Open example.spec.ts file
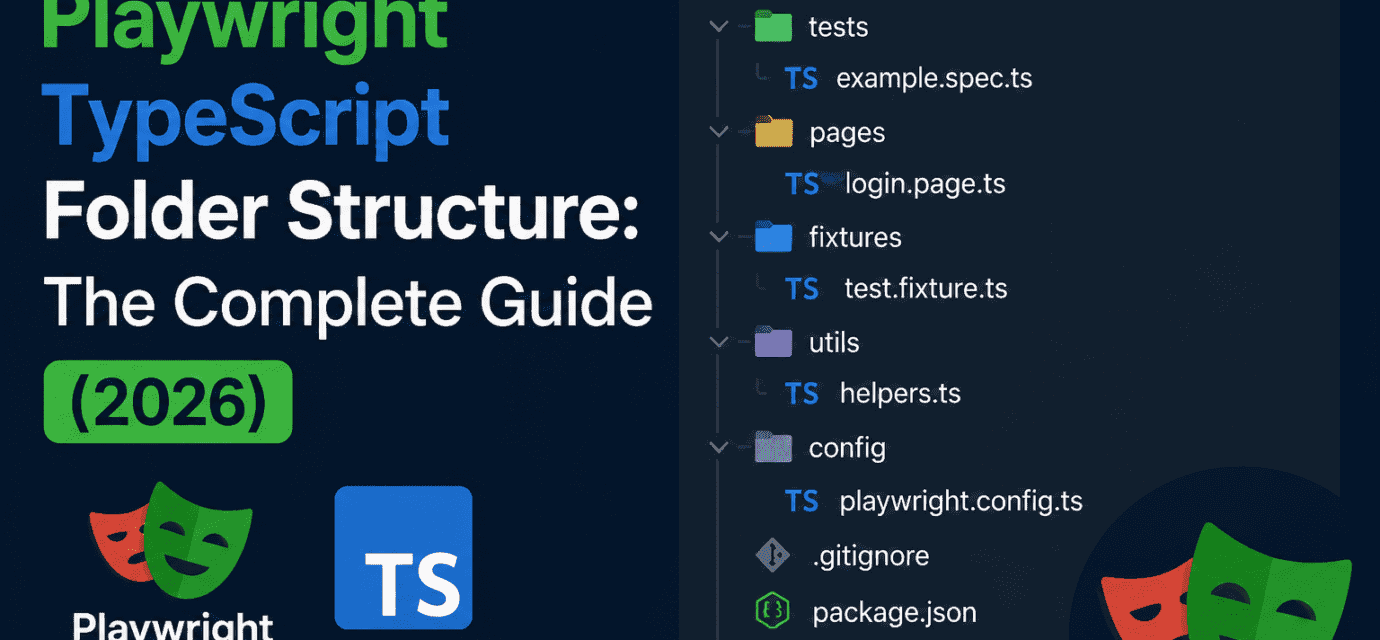 [x=934, y=79]
